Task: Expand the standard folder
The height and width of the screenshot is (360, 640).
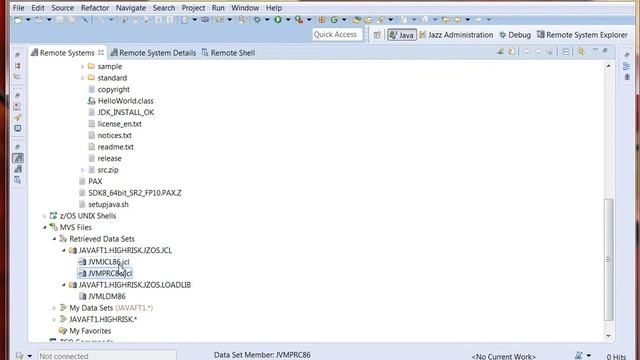Action: point(82,78)
